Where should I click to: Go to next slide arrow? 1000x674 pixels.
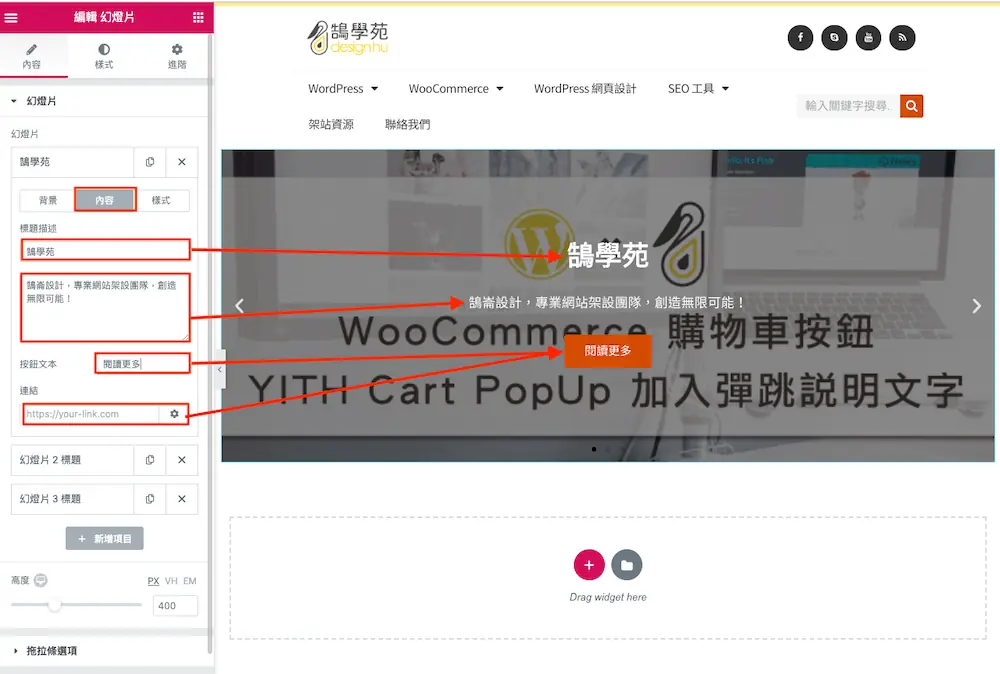[x=976, y=306]
